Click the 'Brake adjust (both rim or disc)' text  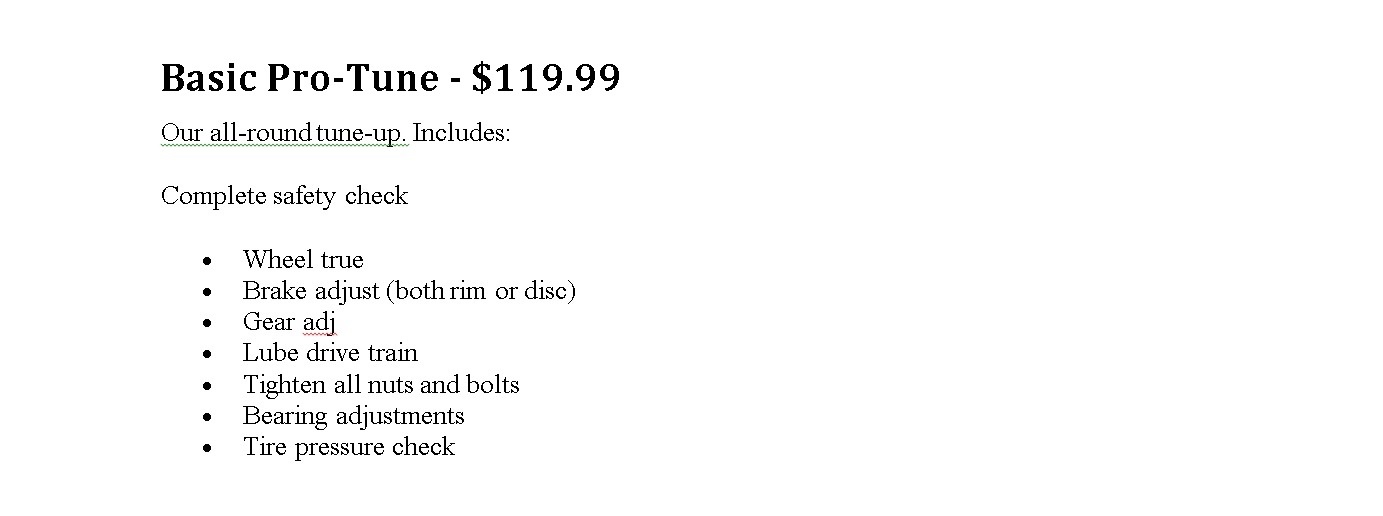(409, 291)
